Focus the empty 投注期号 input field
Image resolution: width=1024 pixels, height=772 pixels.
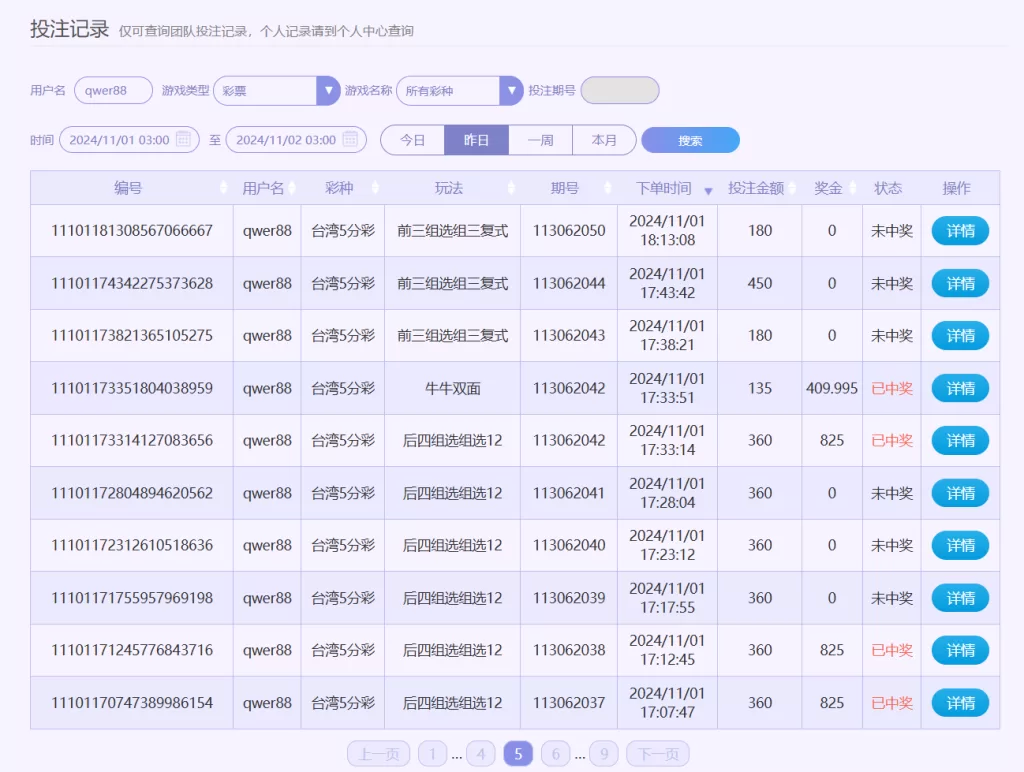tap(620, 90)
